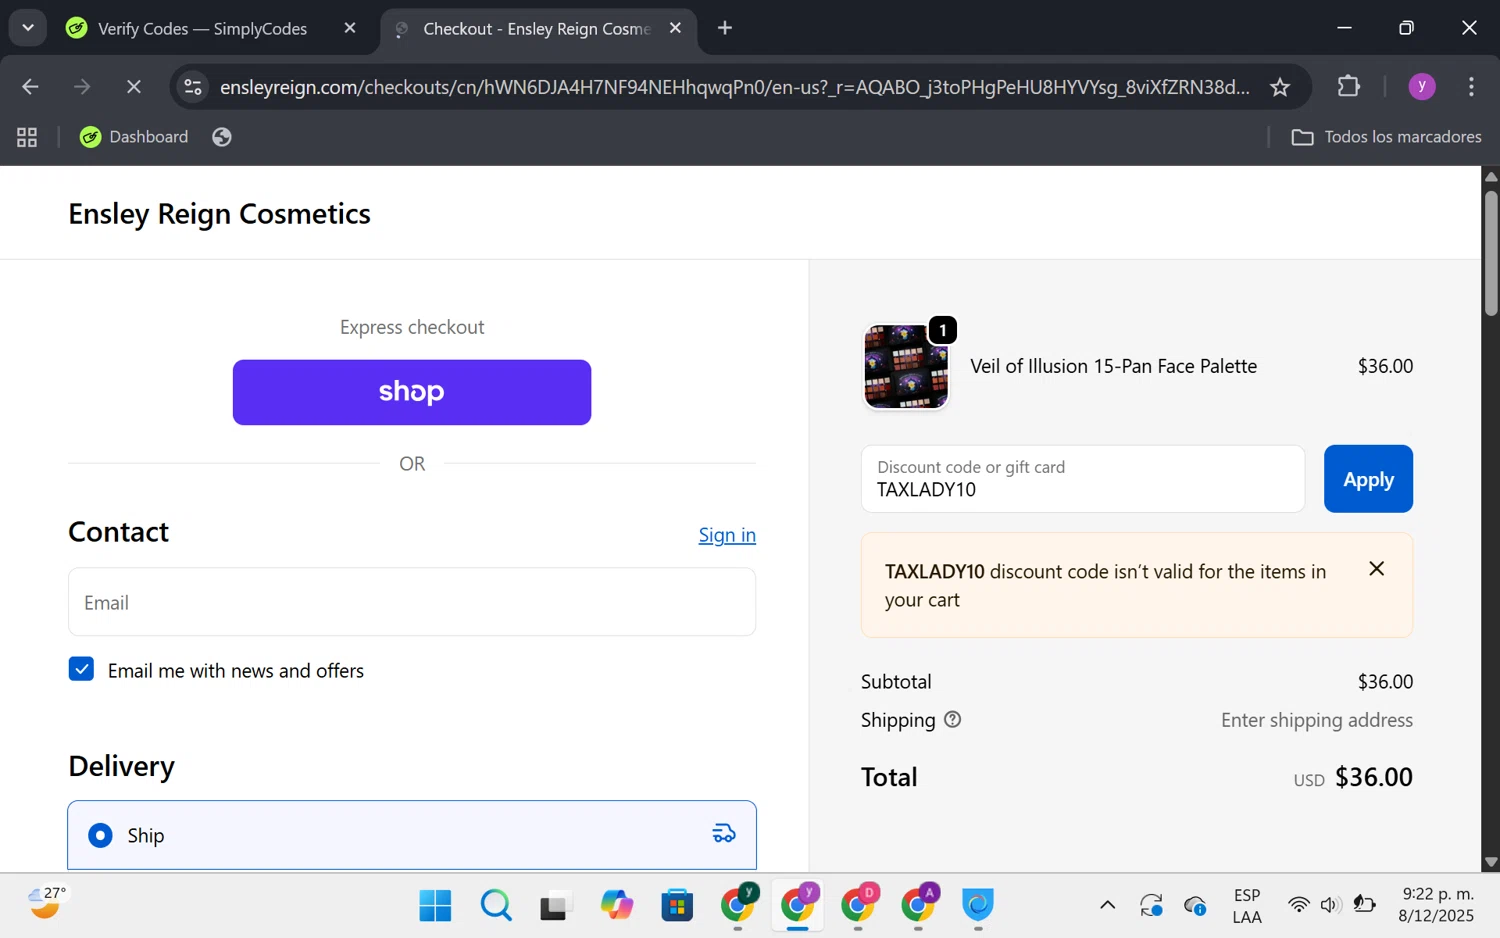Close the Verify Codes tab

tap(350, 28)
